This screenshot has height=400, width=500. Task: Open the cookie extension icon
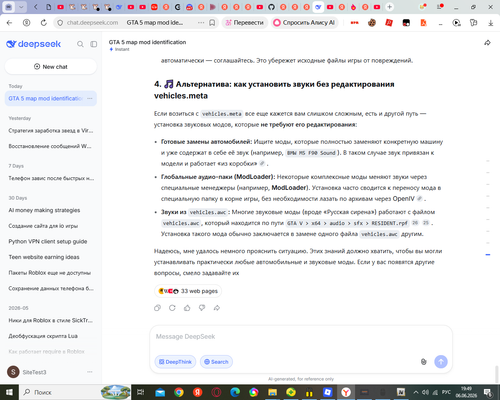(x=372, y=23)
